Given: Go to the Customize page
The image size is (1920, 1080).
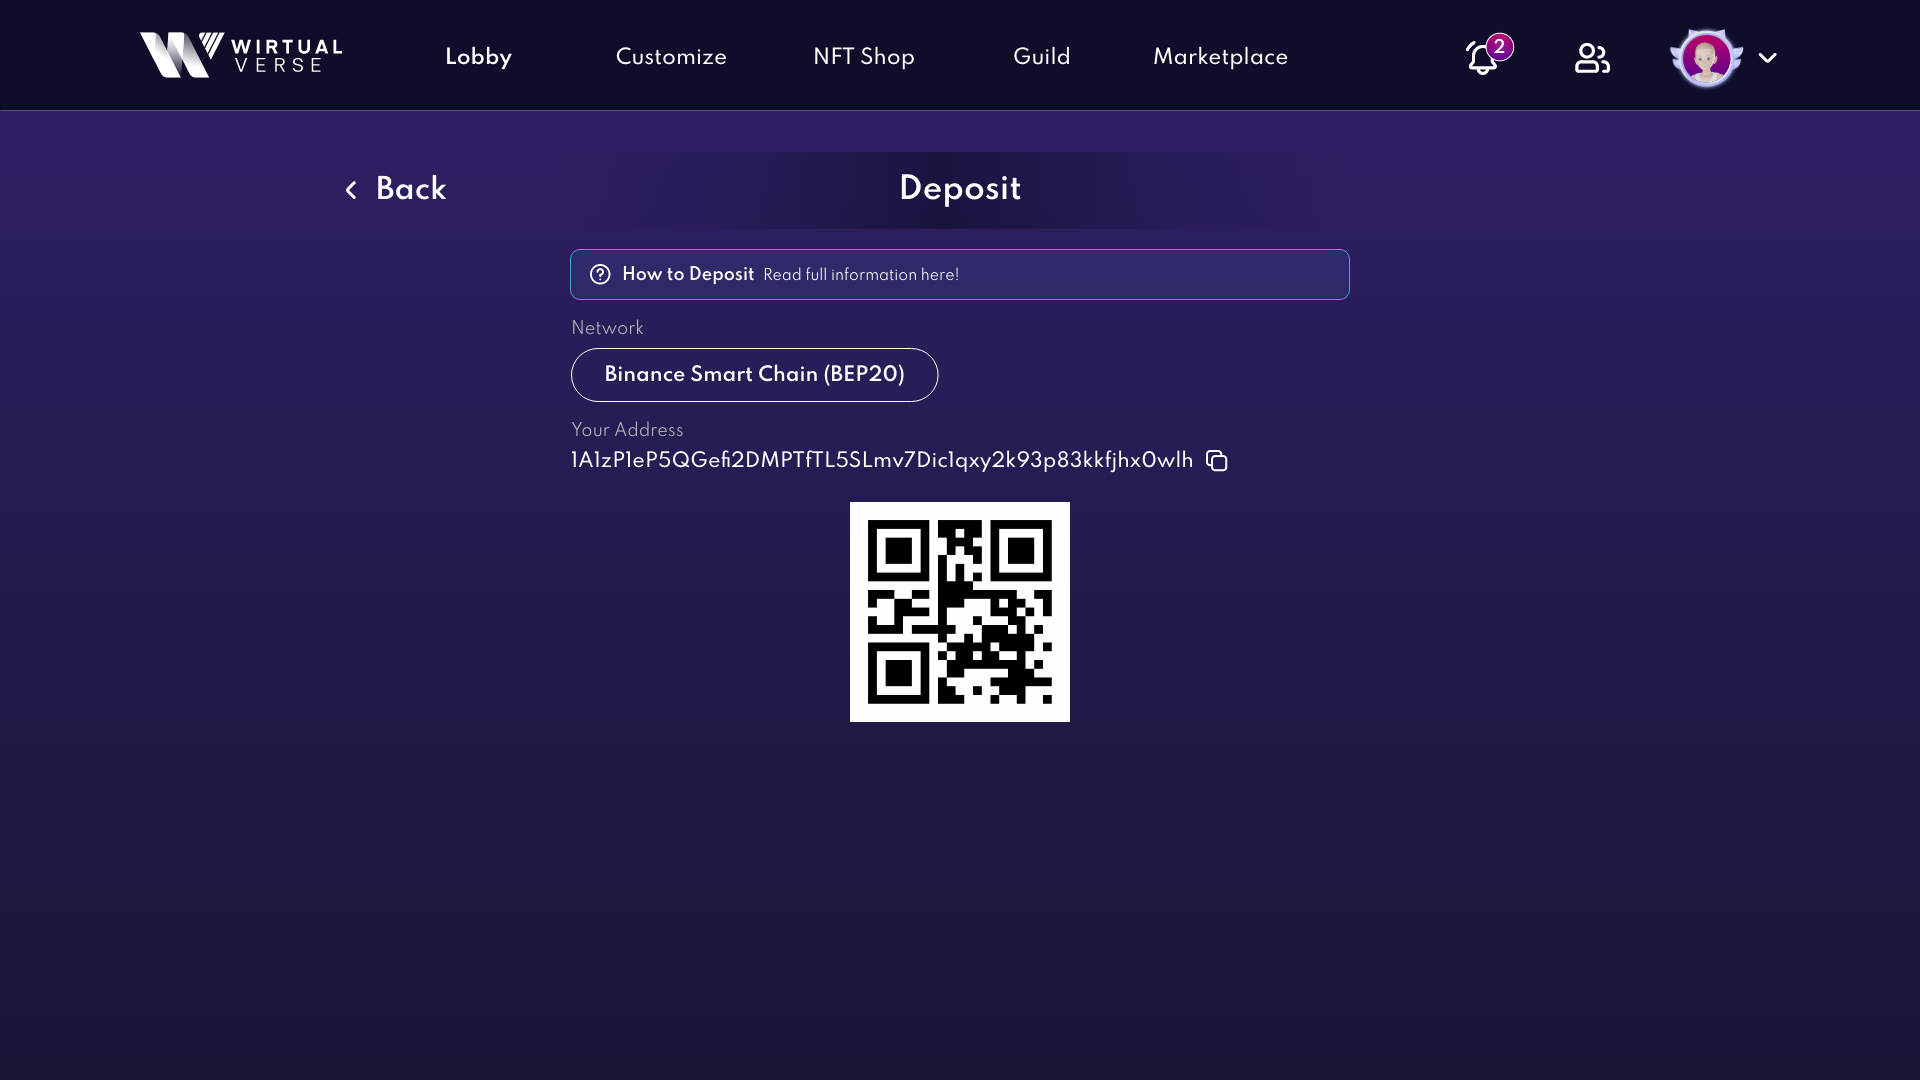Looking at the screenshot, I should [671, 57].
